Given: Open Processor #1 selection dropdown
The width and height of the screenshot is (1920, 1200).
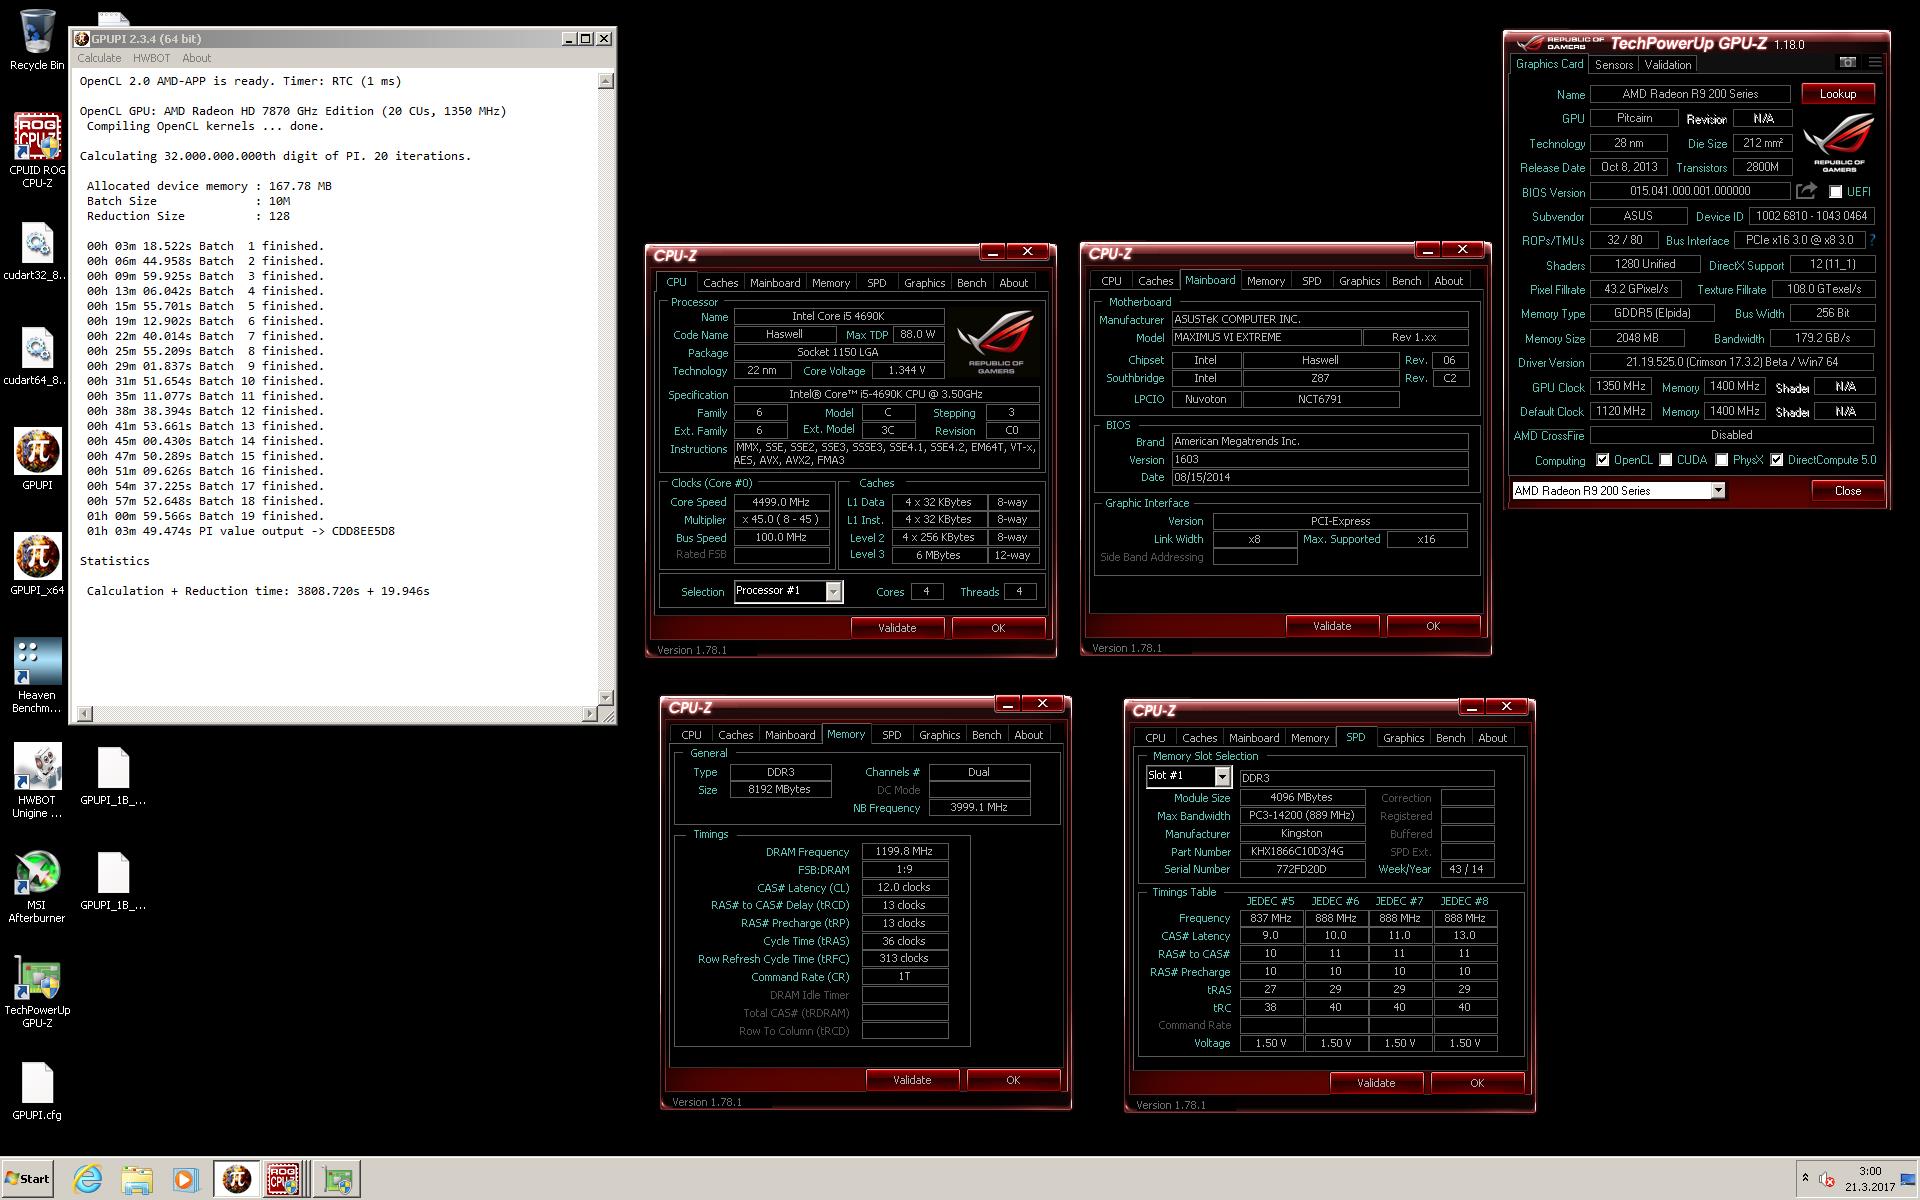Looking at the screenshot, I should pyautogui.click(x=833, y=591).
